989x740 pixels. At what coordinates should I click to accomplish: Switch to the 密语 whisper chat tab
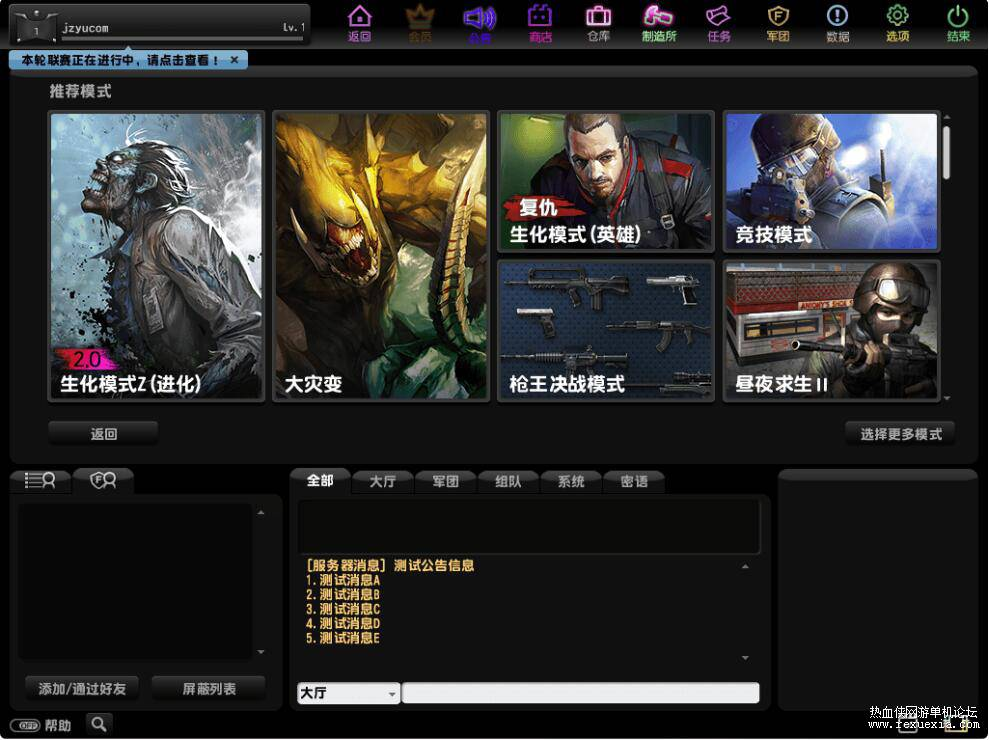(633, 481)
